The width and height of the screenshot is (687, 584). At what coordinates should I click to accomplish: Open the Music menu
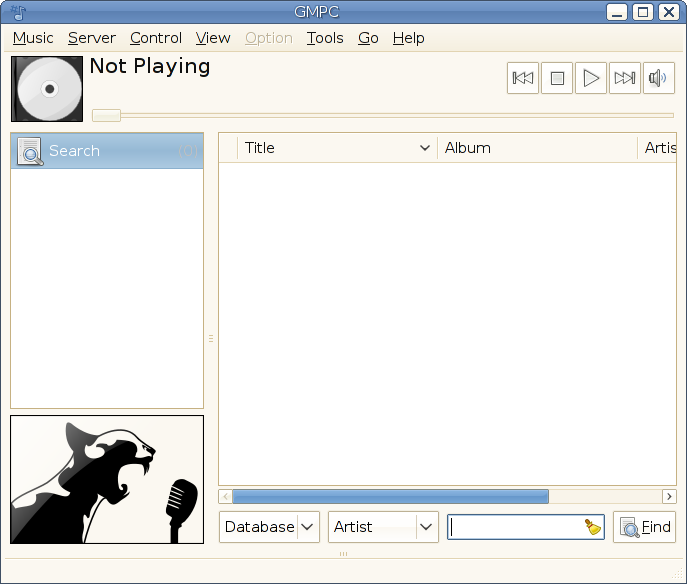(33, 38)
